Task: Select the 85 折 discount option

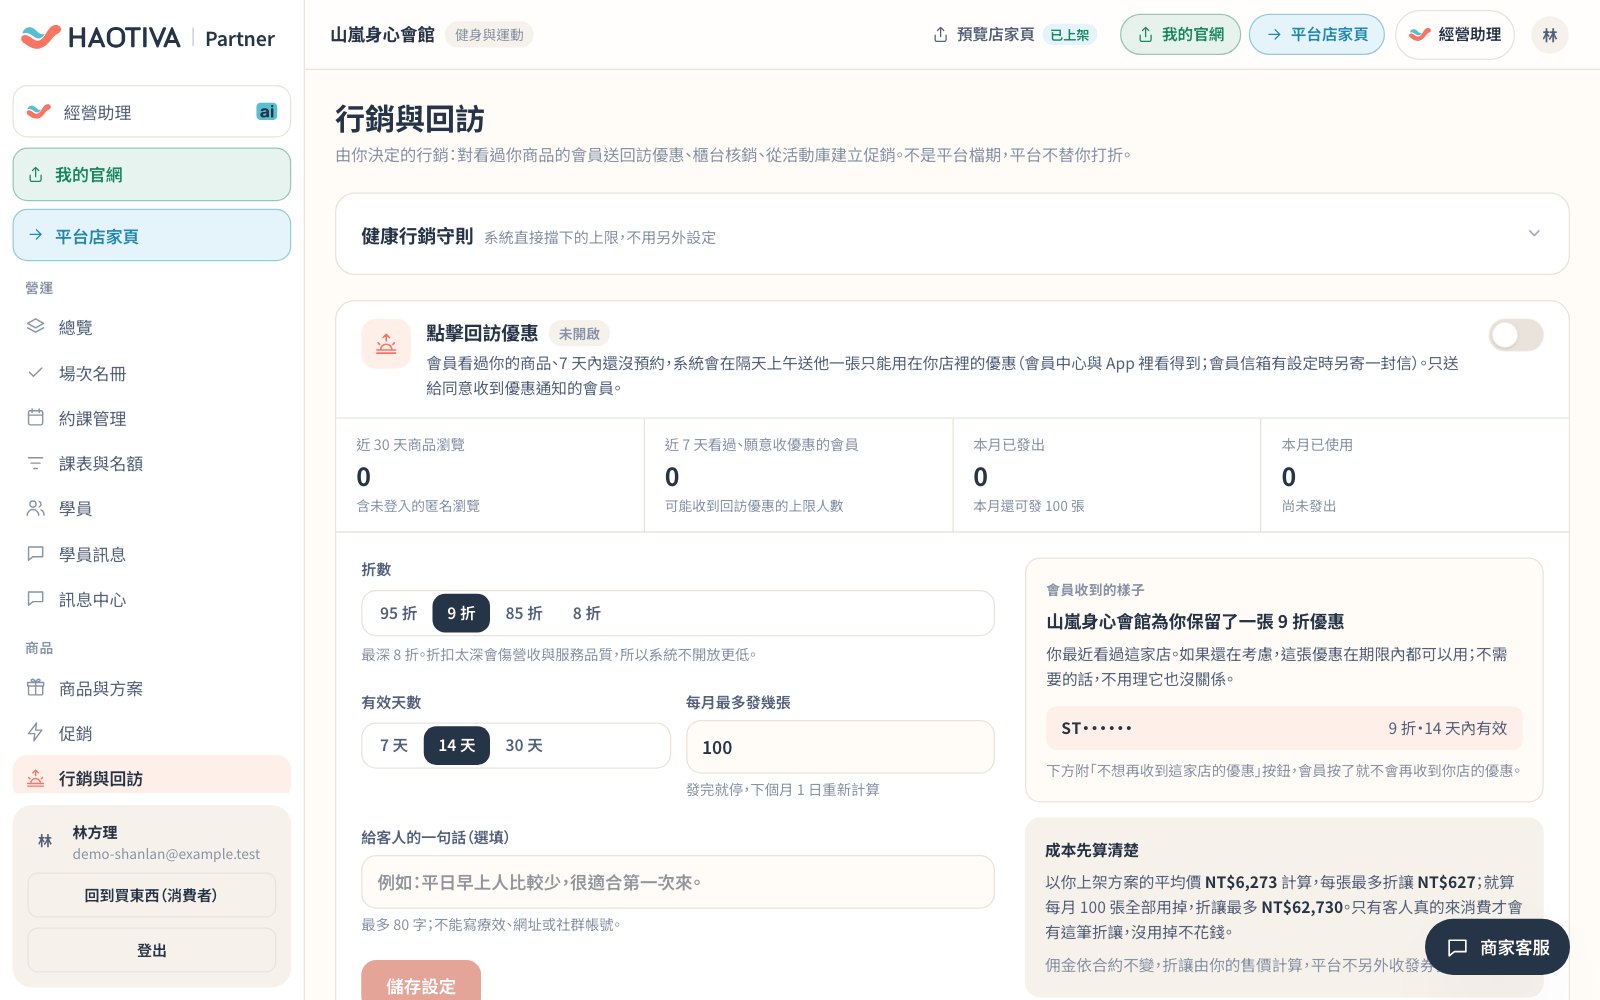Action: (x=524, y=613)
